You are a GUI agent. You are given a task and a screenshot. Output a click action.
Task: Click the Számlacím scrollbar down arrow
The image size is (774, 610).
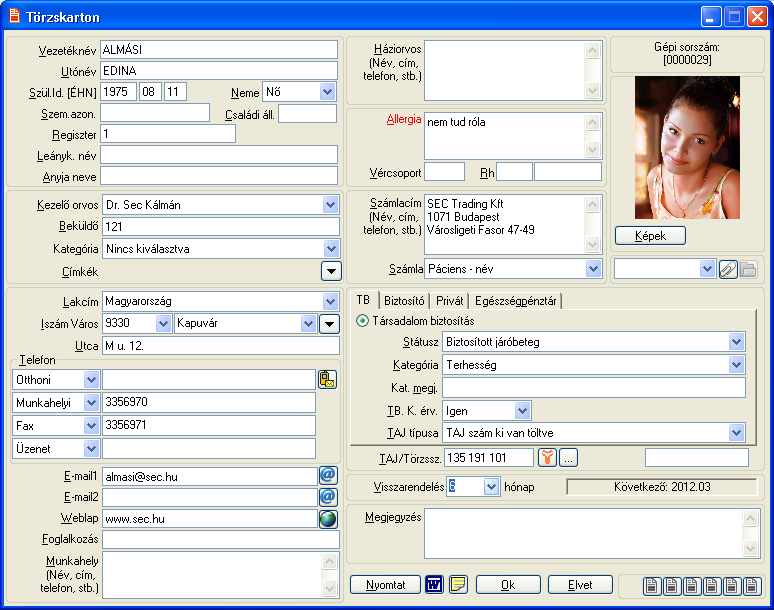pyautogui.click(x=592, y=244)
